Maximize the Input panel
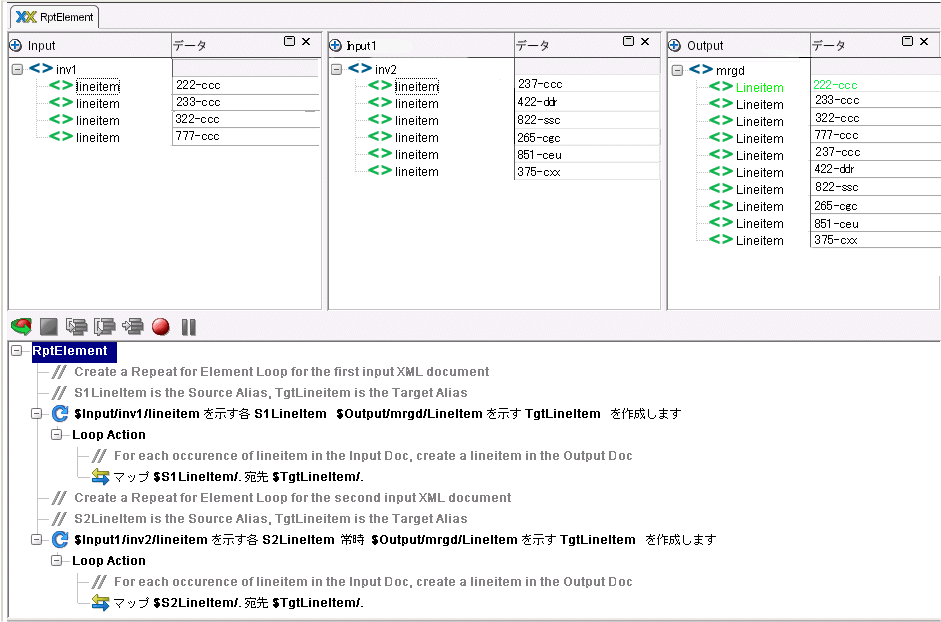The width and height of the screenshot is (941, 622). point(289,41)
